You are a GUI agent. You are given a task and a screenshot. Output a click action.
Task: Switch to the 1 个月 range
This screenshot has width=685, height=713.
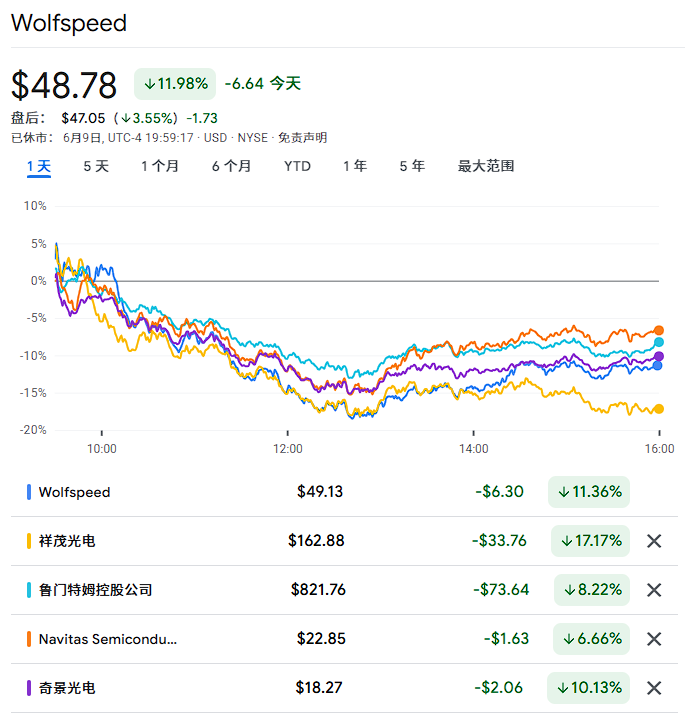click(160, 166)
